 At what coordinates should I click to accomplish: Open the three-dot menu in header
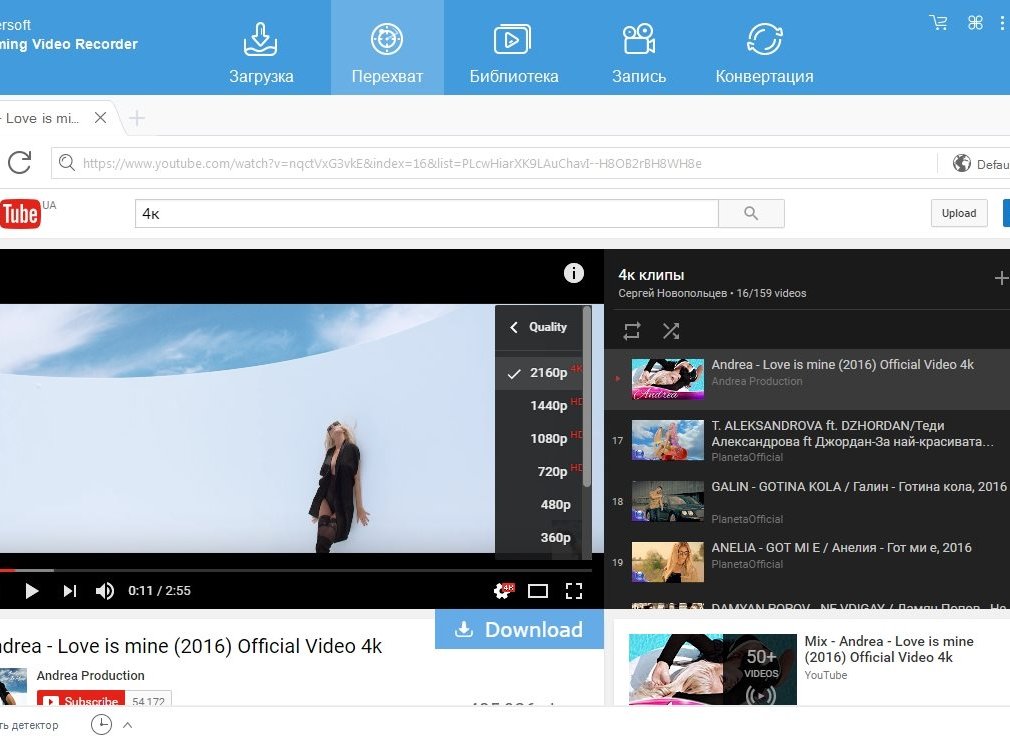coord(1002,23)
